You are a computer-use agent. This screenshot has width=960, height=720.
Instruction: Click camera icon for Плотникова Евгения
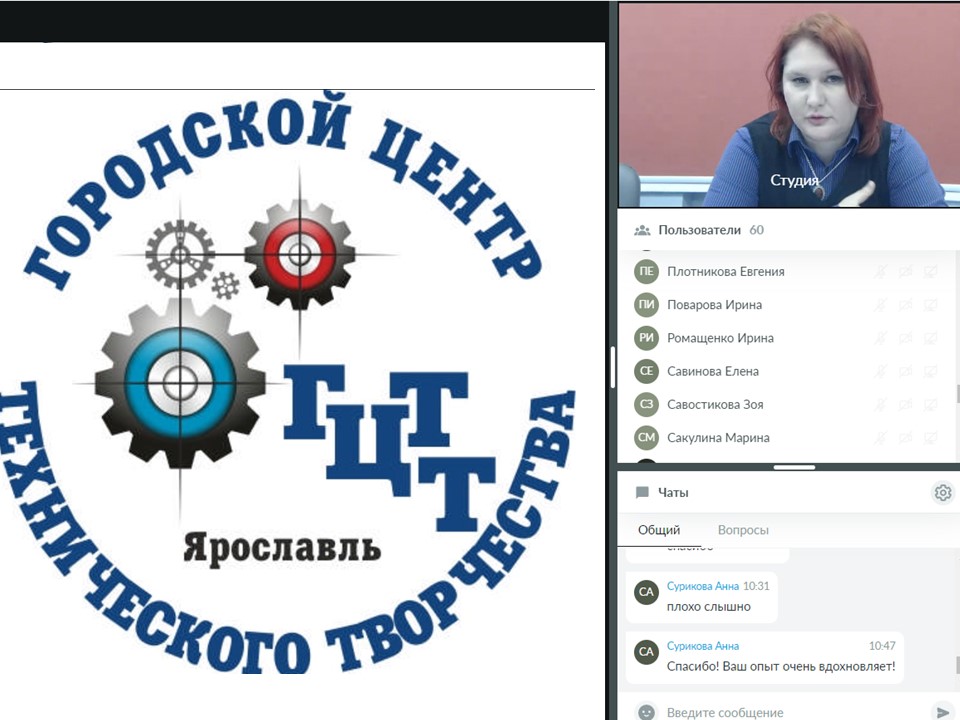pyautogui.click(x=906, y=271)
